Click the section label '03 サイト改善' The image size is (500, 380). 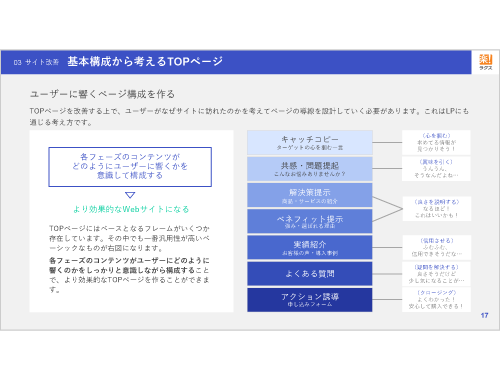[x=36, y=62]
